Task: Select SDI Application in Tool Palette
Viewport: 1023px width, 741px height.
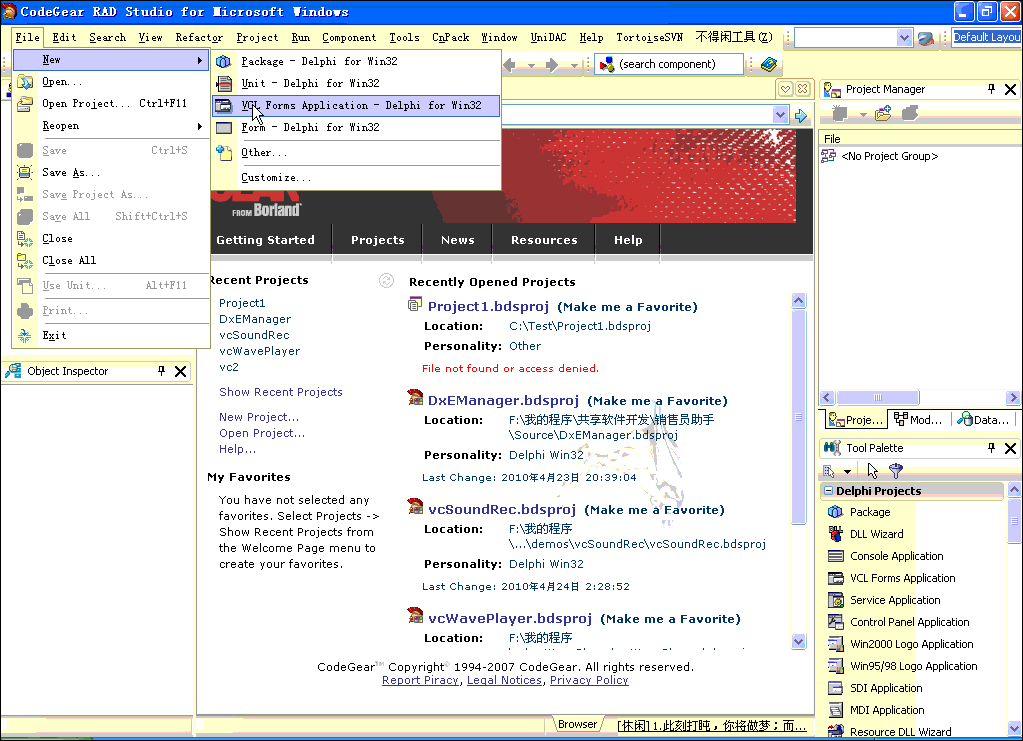Action: click(886, 688)
